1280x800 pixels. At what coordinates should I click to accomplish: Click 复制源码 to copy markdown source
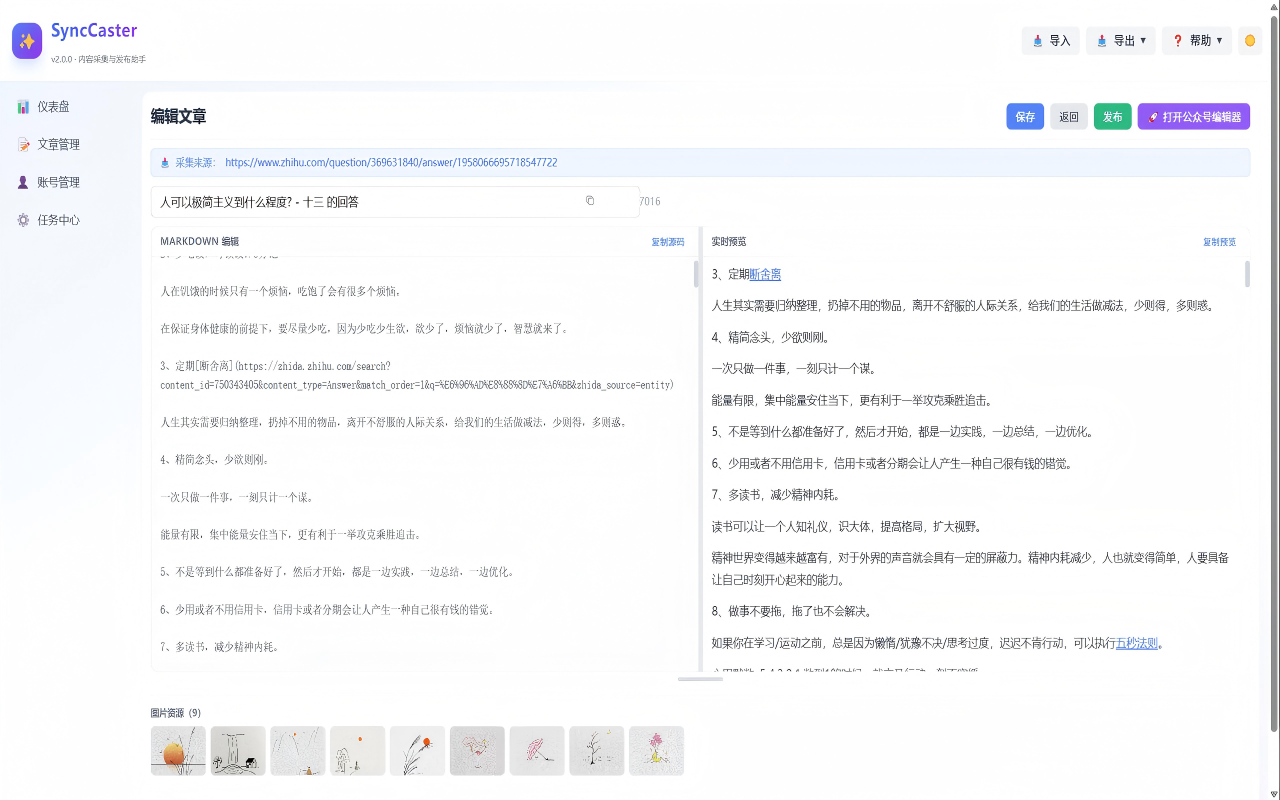pyautogui.click(x=667, y=241)
